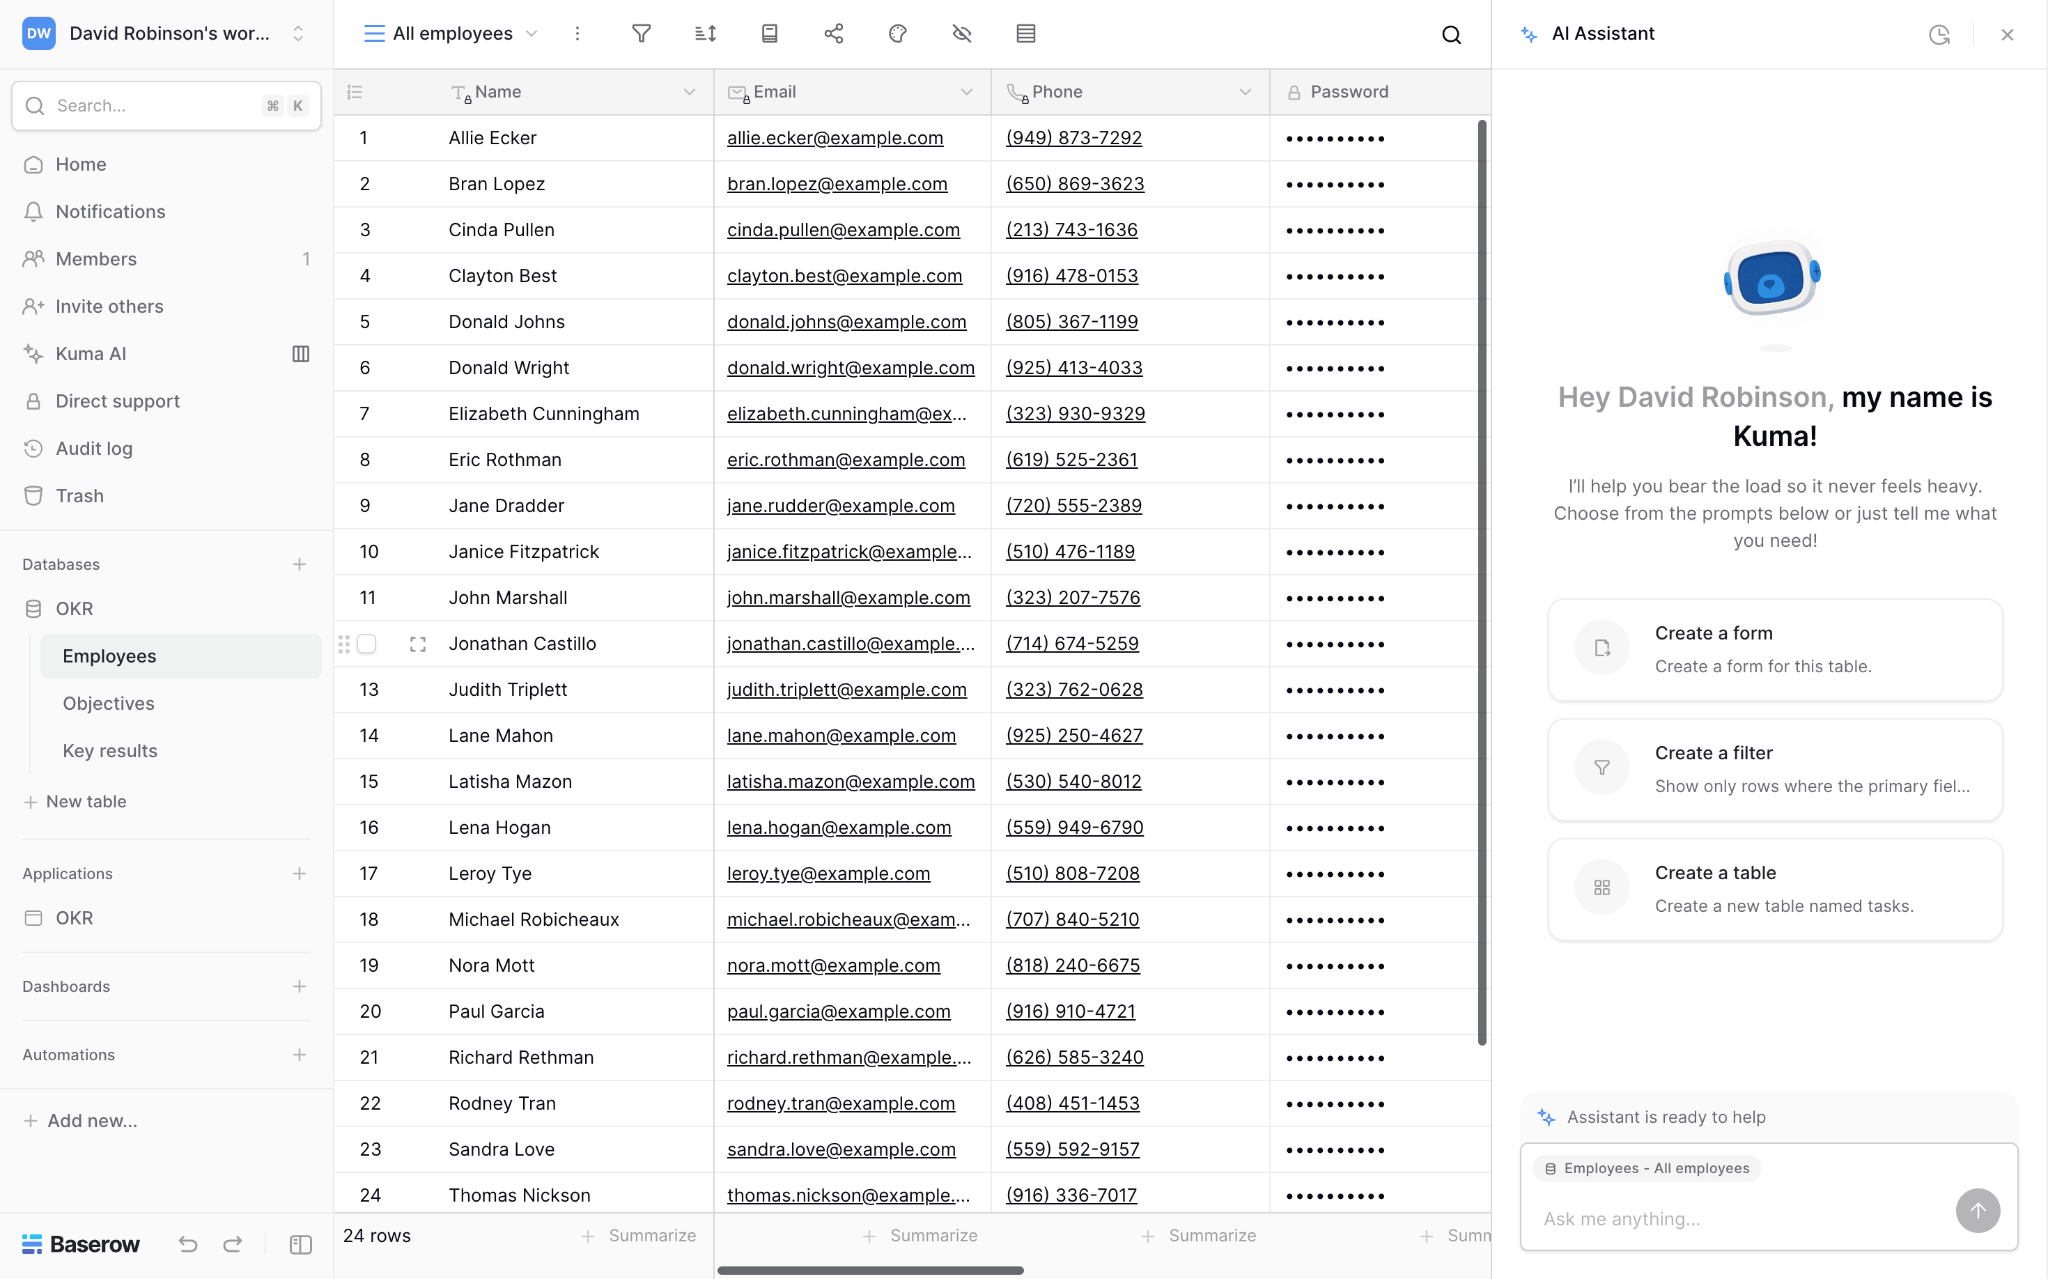Image resolution: width=2048 pixels, height=1279 pixels.
Task: Open the Email field dropdown arrow
Action: coord(966,92)
